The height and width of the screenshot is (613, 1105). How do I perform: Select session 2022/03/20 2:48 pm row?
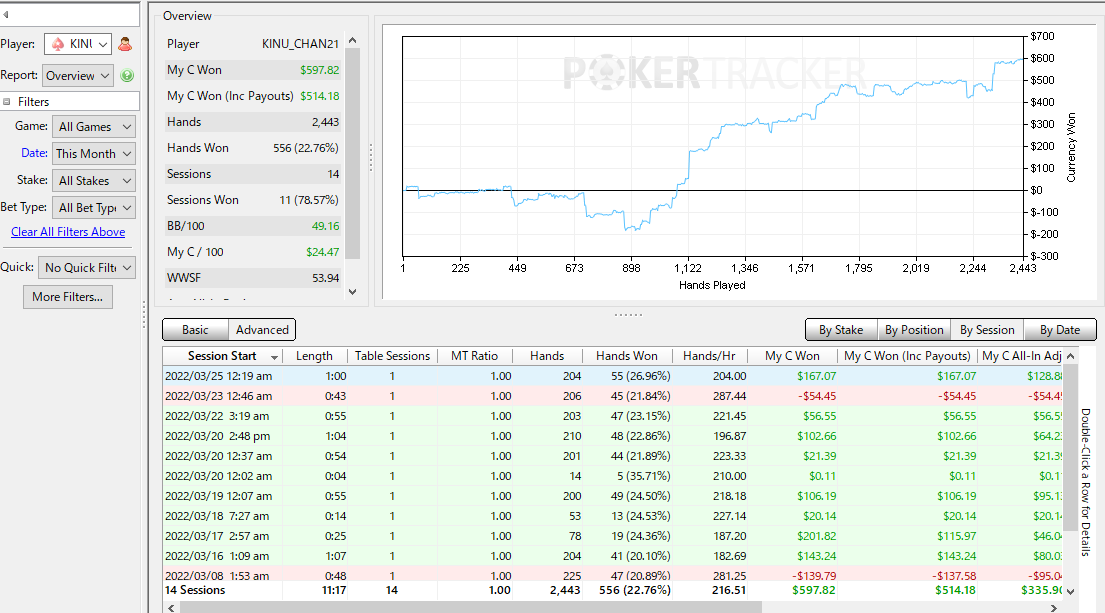tap(612, 436)
